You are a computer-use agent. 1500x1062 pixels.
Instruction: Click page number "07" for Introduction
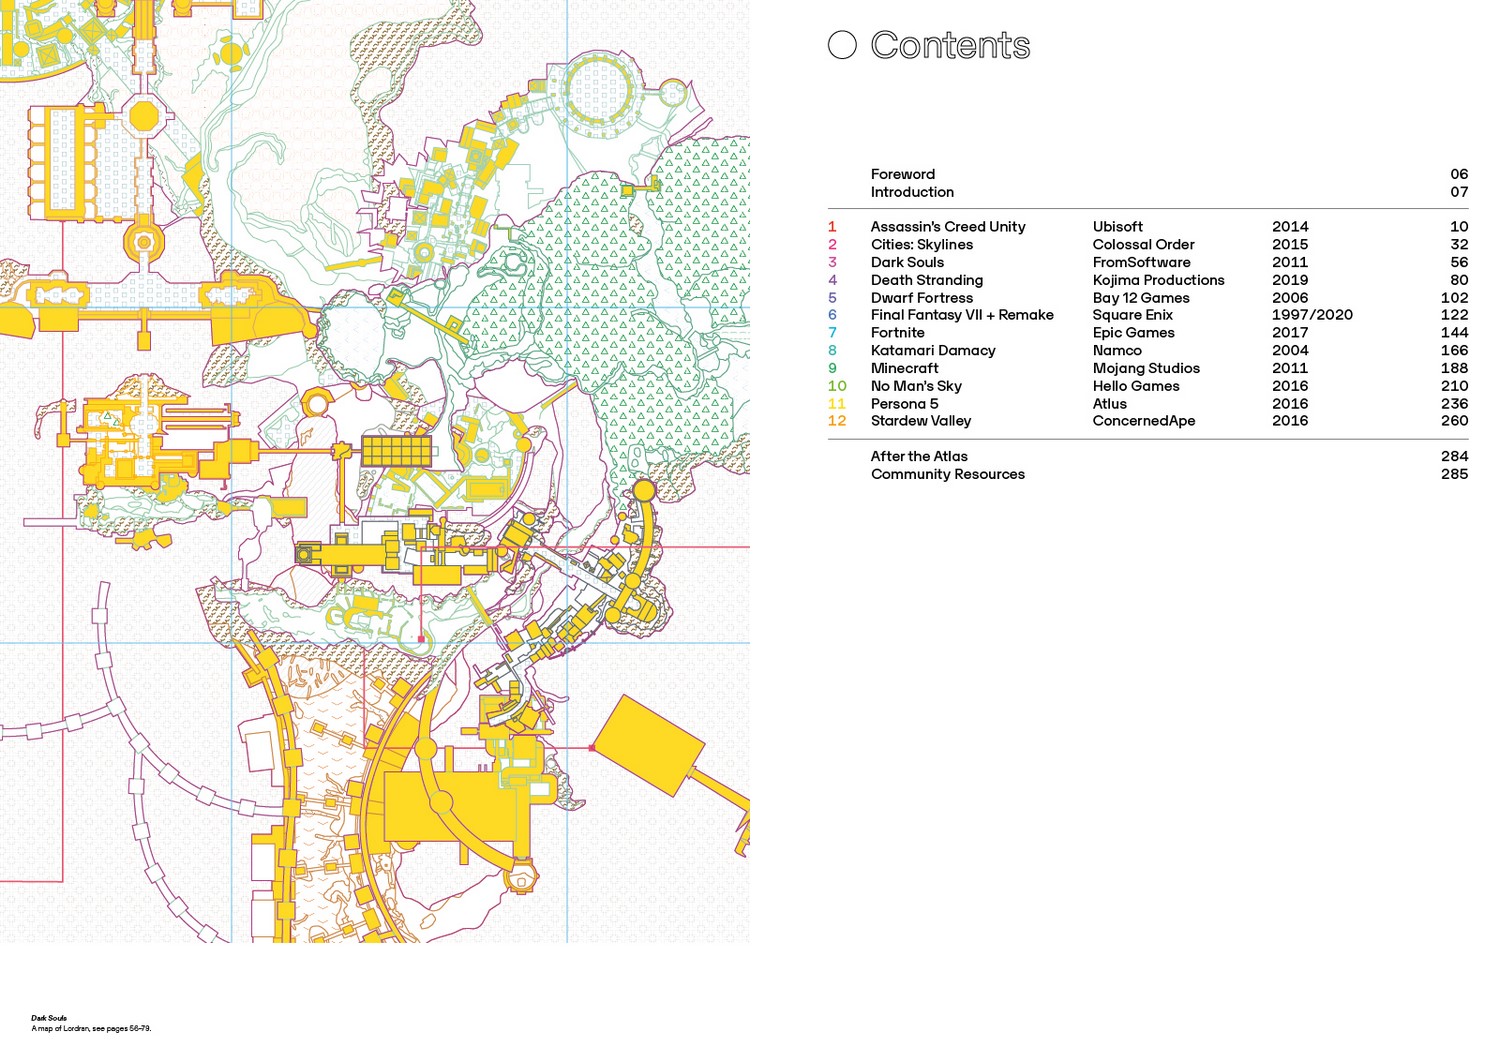(1459, 192)
